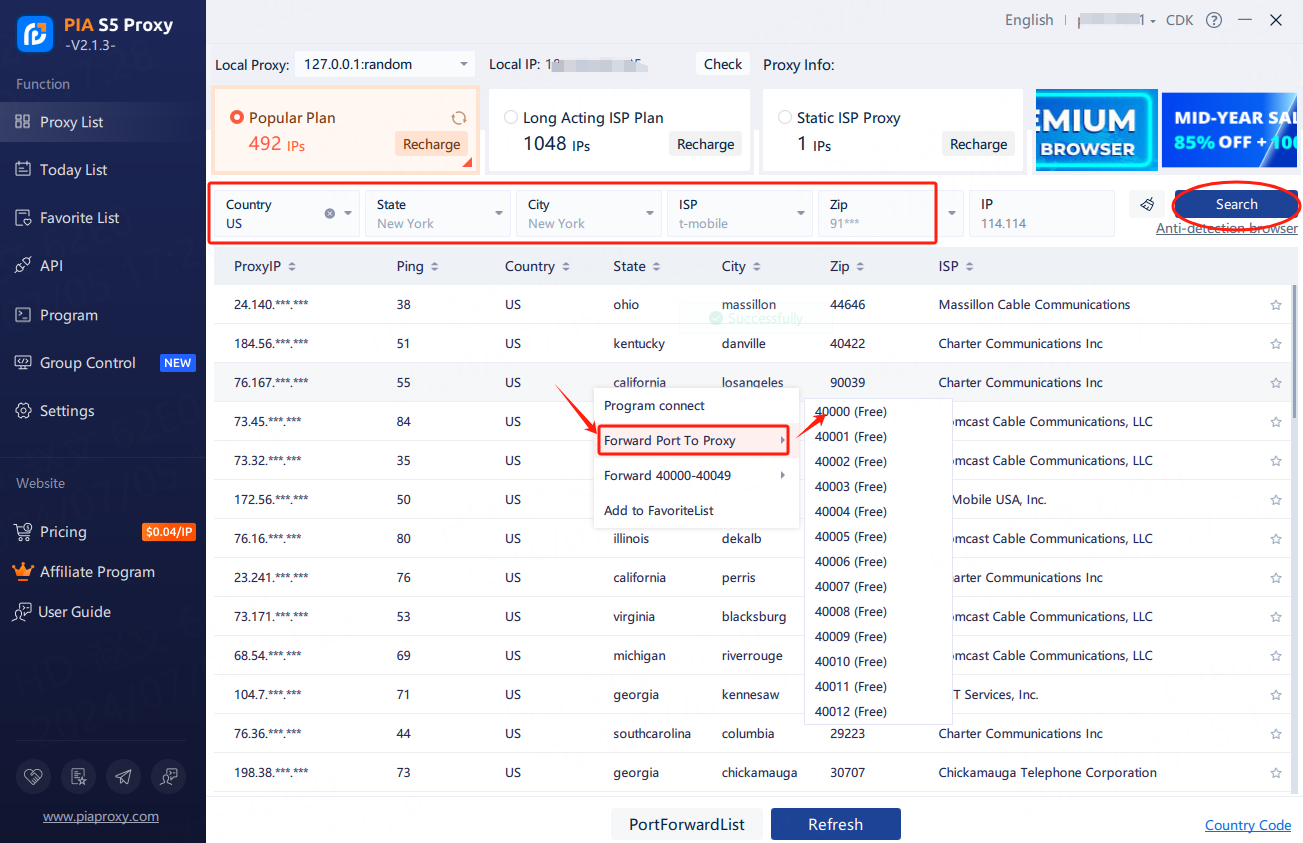Click the broom clear-filters icon
The width and height of the screenshot is (1303, 843).
tap(1147, 204)
